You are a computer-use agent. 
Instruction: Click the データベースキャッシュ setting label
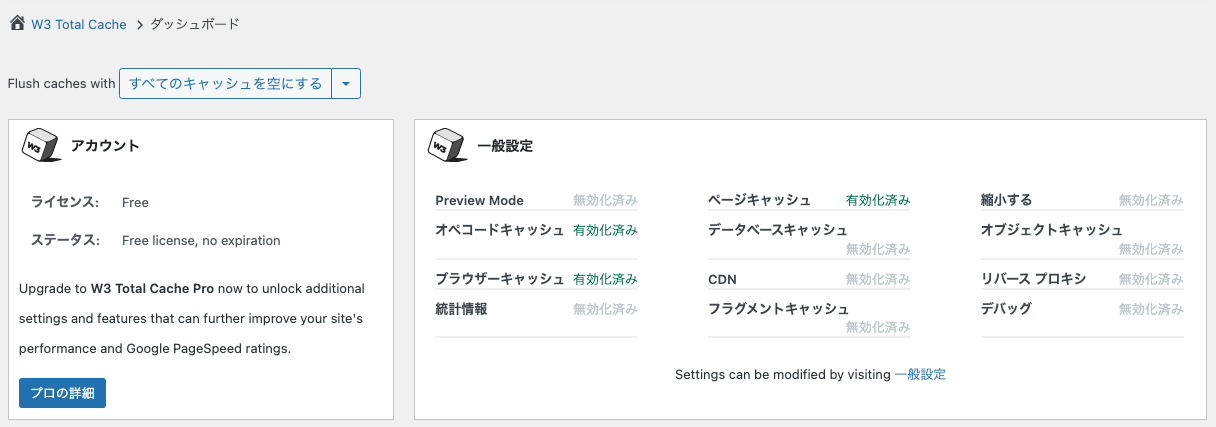[777, 230]
